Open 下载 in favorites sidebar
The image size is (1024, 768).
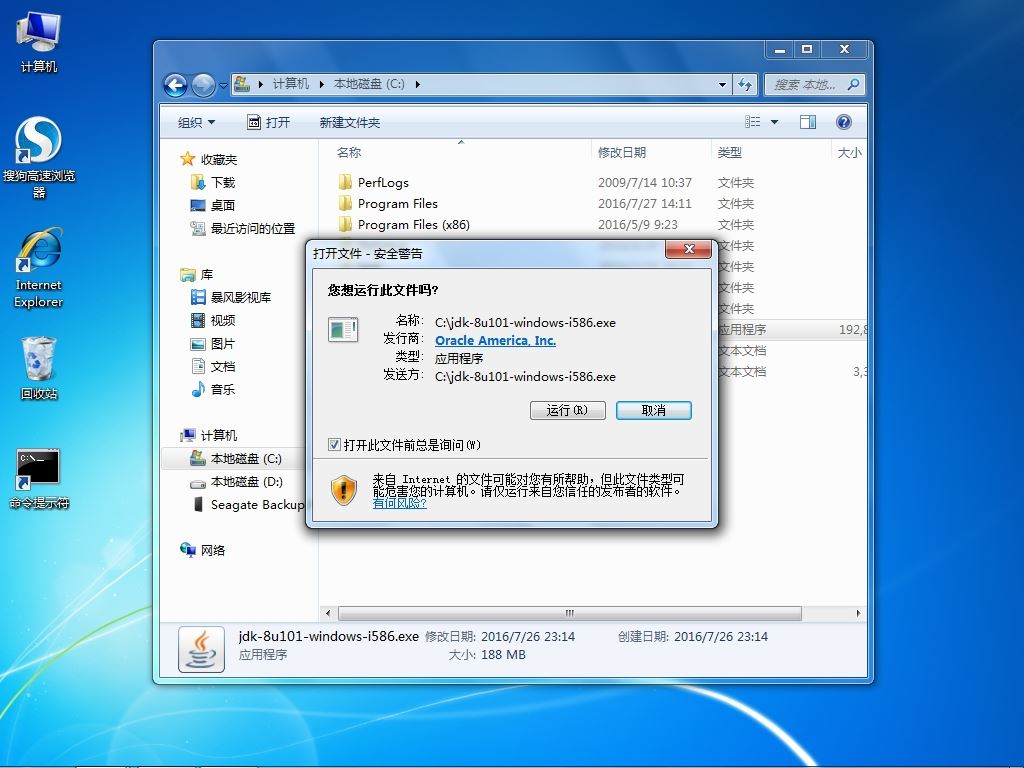(x=223, y=182)
